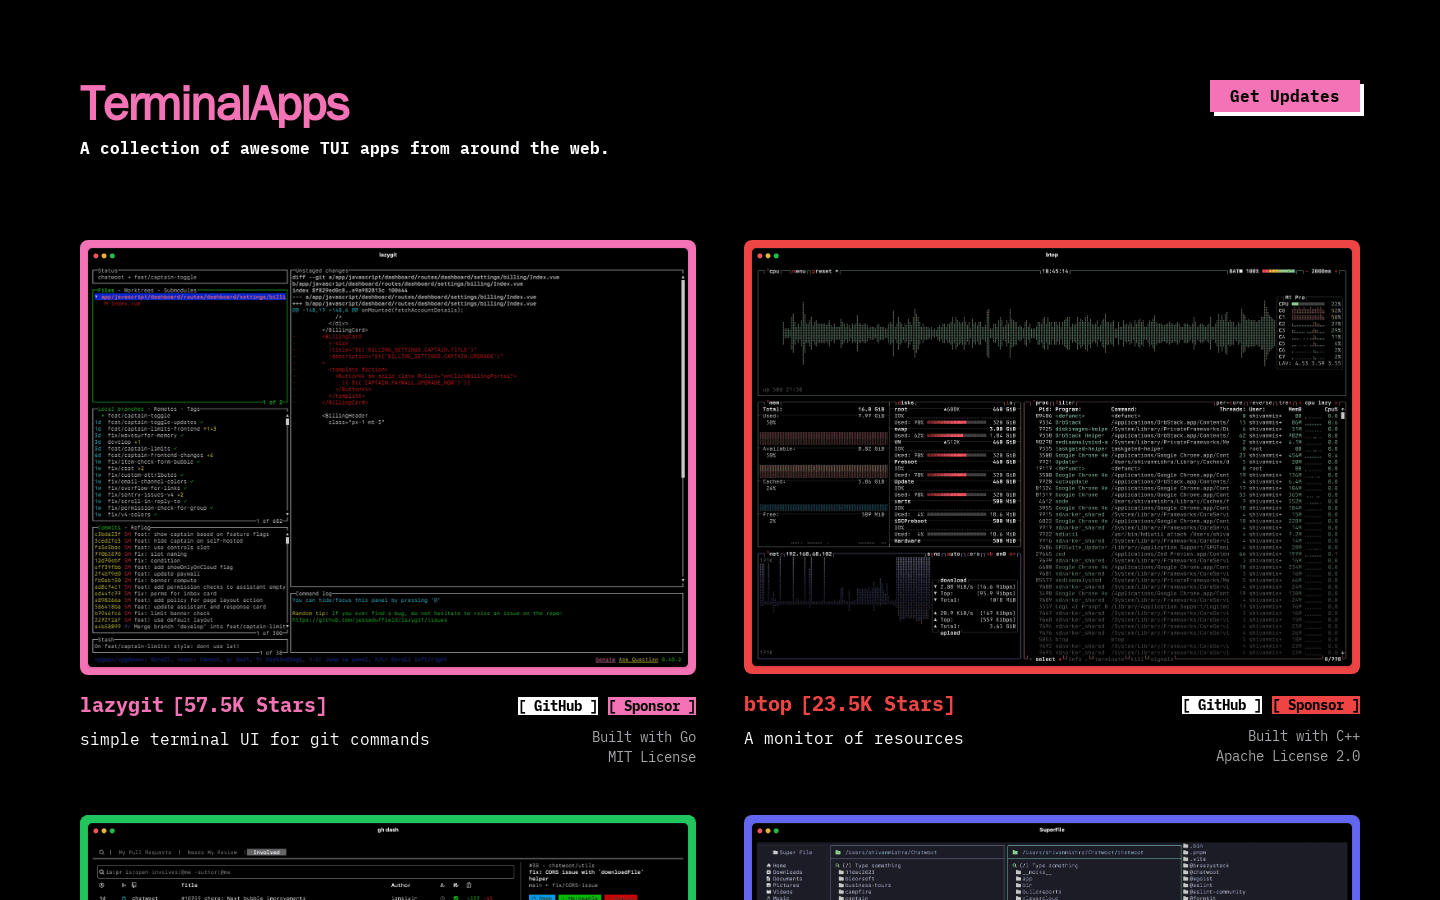Expand the selected billing file in lazygit Files panel
This screenshot has width=1440, height=900.
[190, 297]
